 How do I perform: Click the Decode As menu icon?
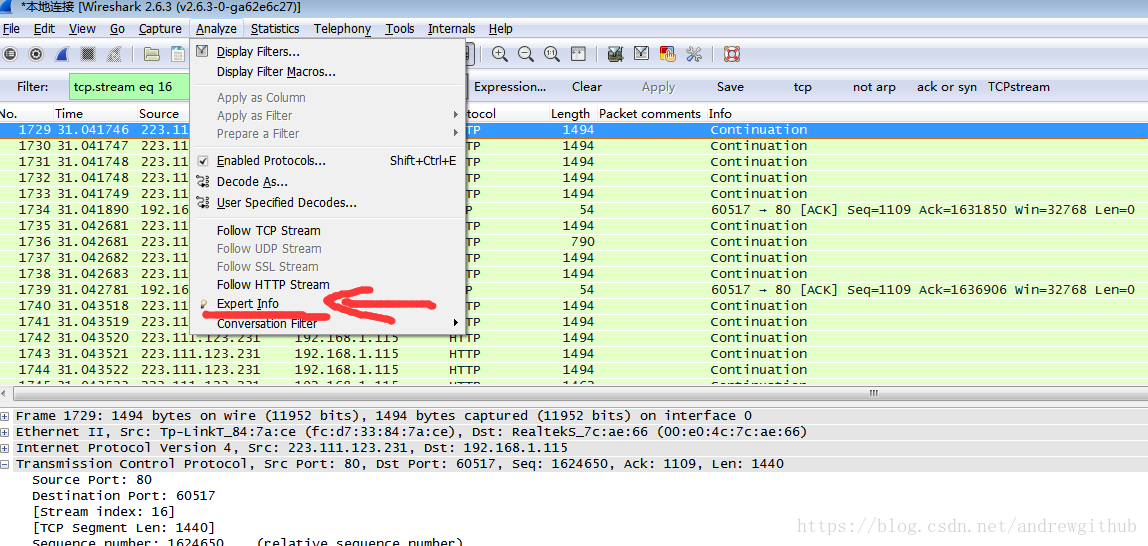pos(203,182)
